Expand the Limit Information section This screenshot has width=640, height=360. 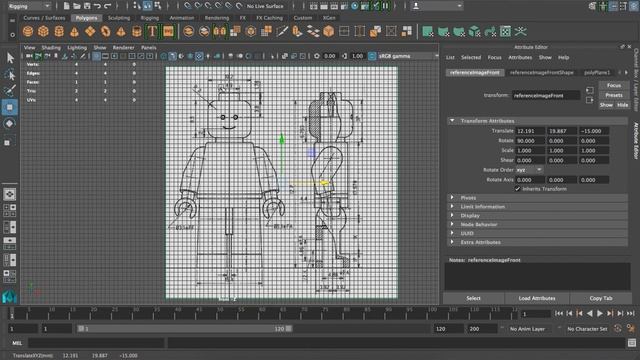[452, 207]
